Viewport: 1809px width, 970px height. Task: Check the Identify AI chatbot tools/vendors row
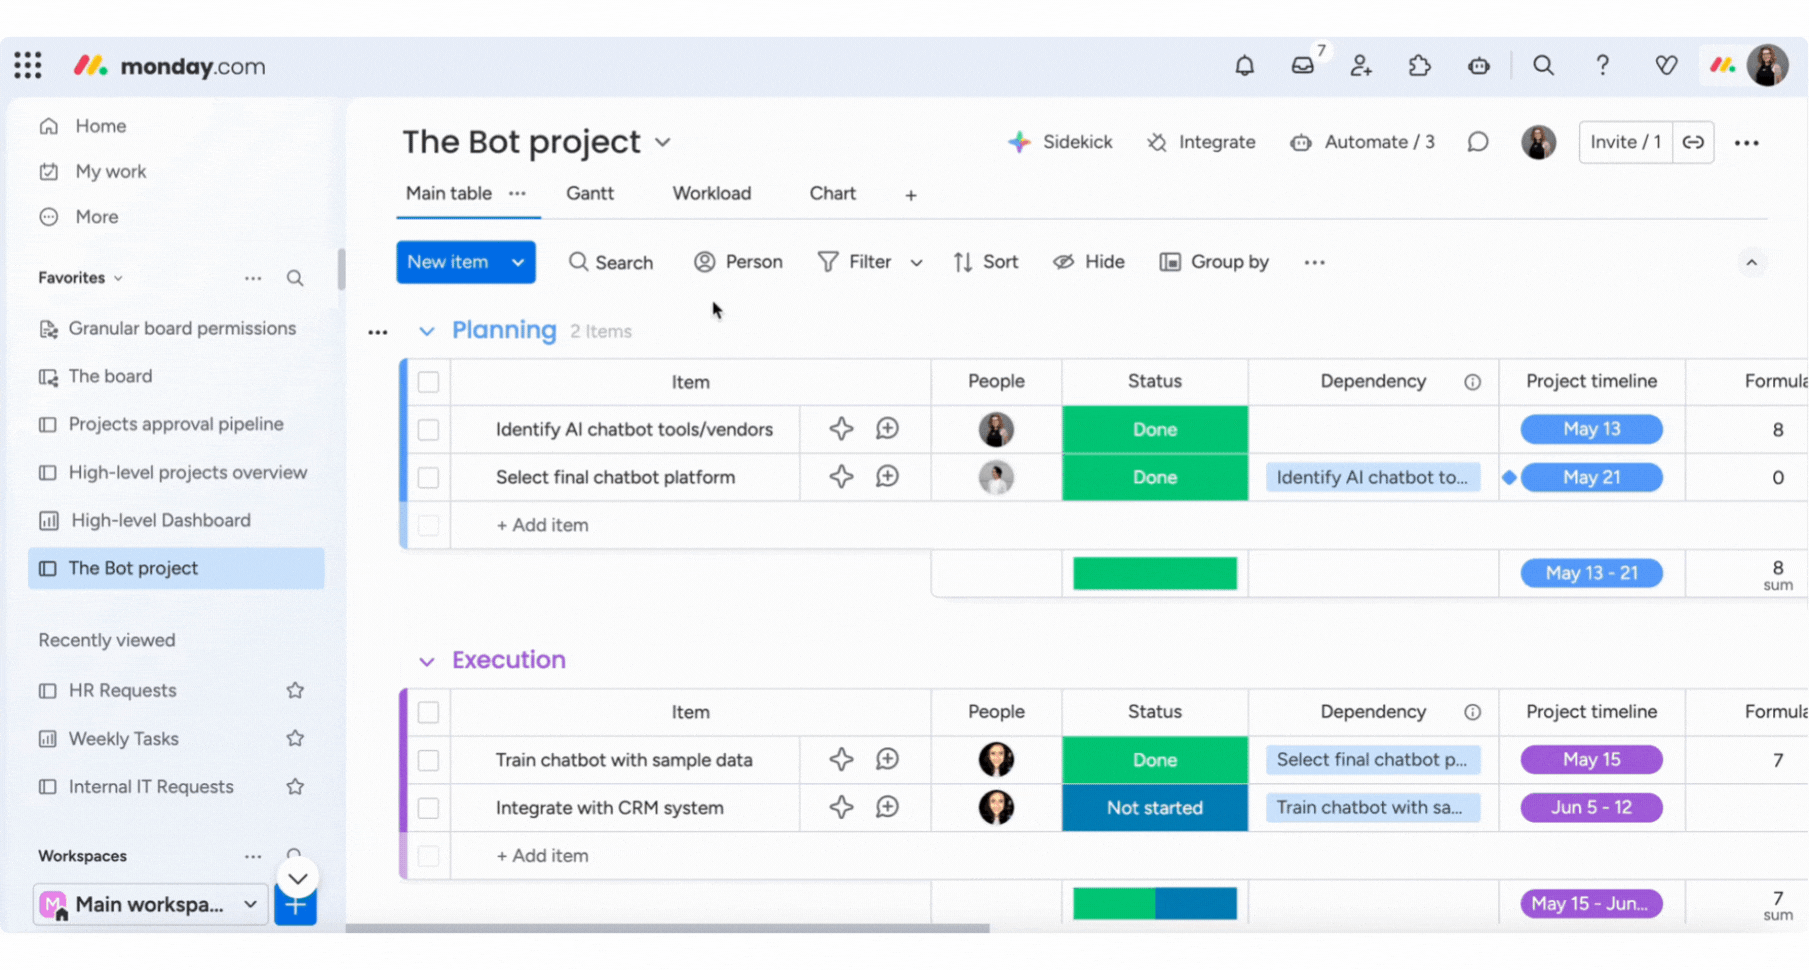(x=428, y=430)
